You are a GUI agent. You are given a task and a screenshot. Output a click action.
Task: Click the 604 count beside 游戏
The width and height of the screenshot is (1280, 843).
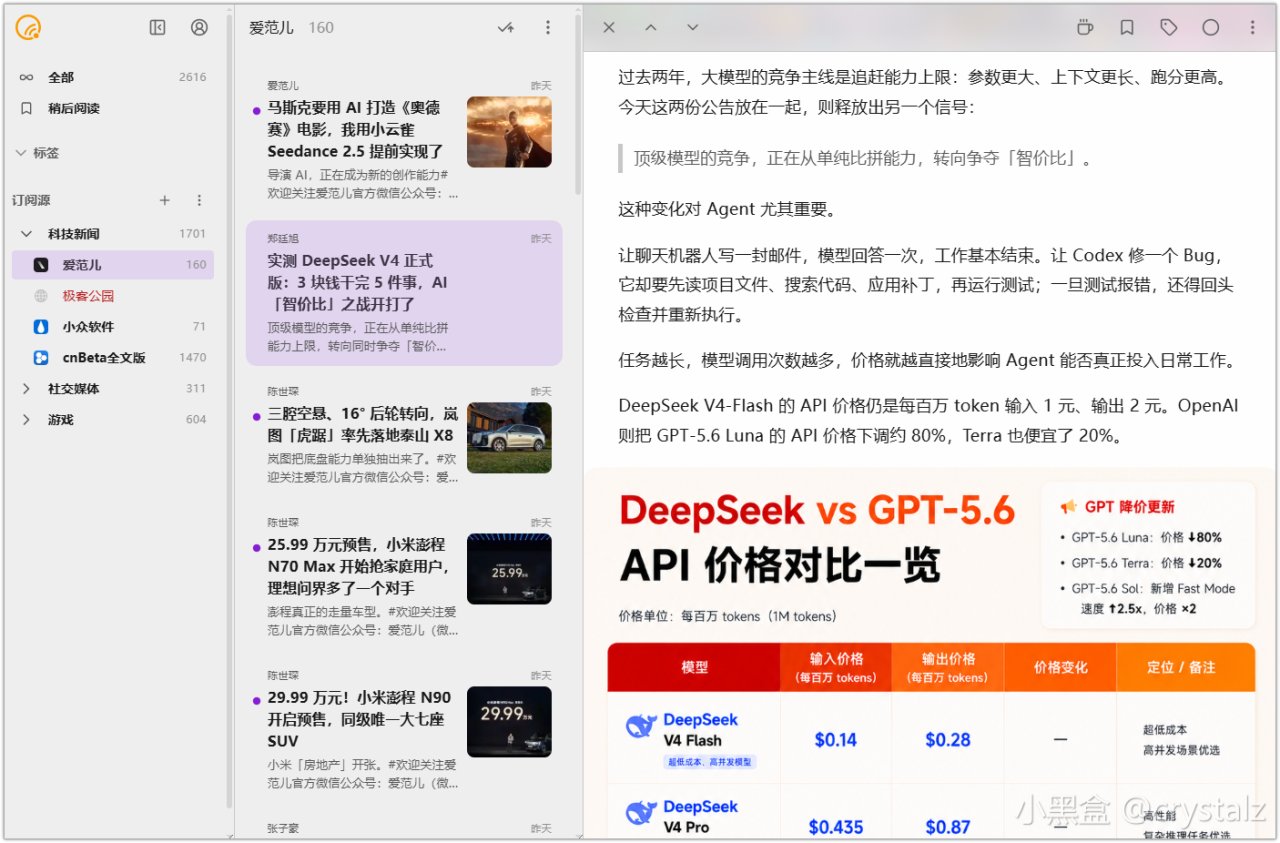click(x=196, y=420)
